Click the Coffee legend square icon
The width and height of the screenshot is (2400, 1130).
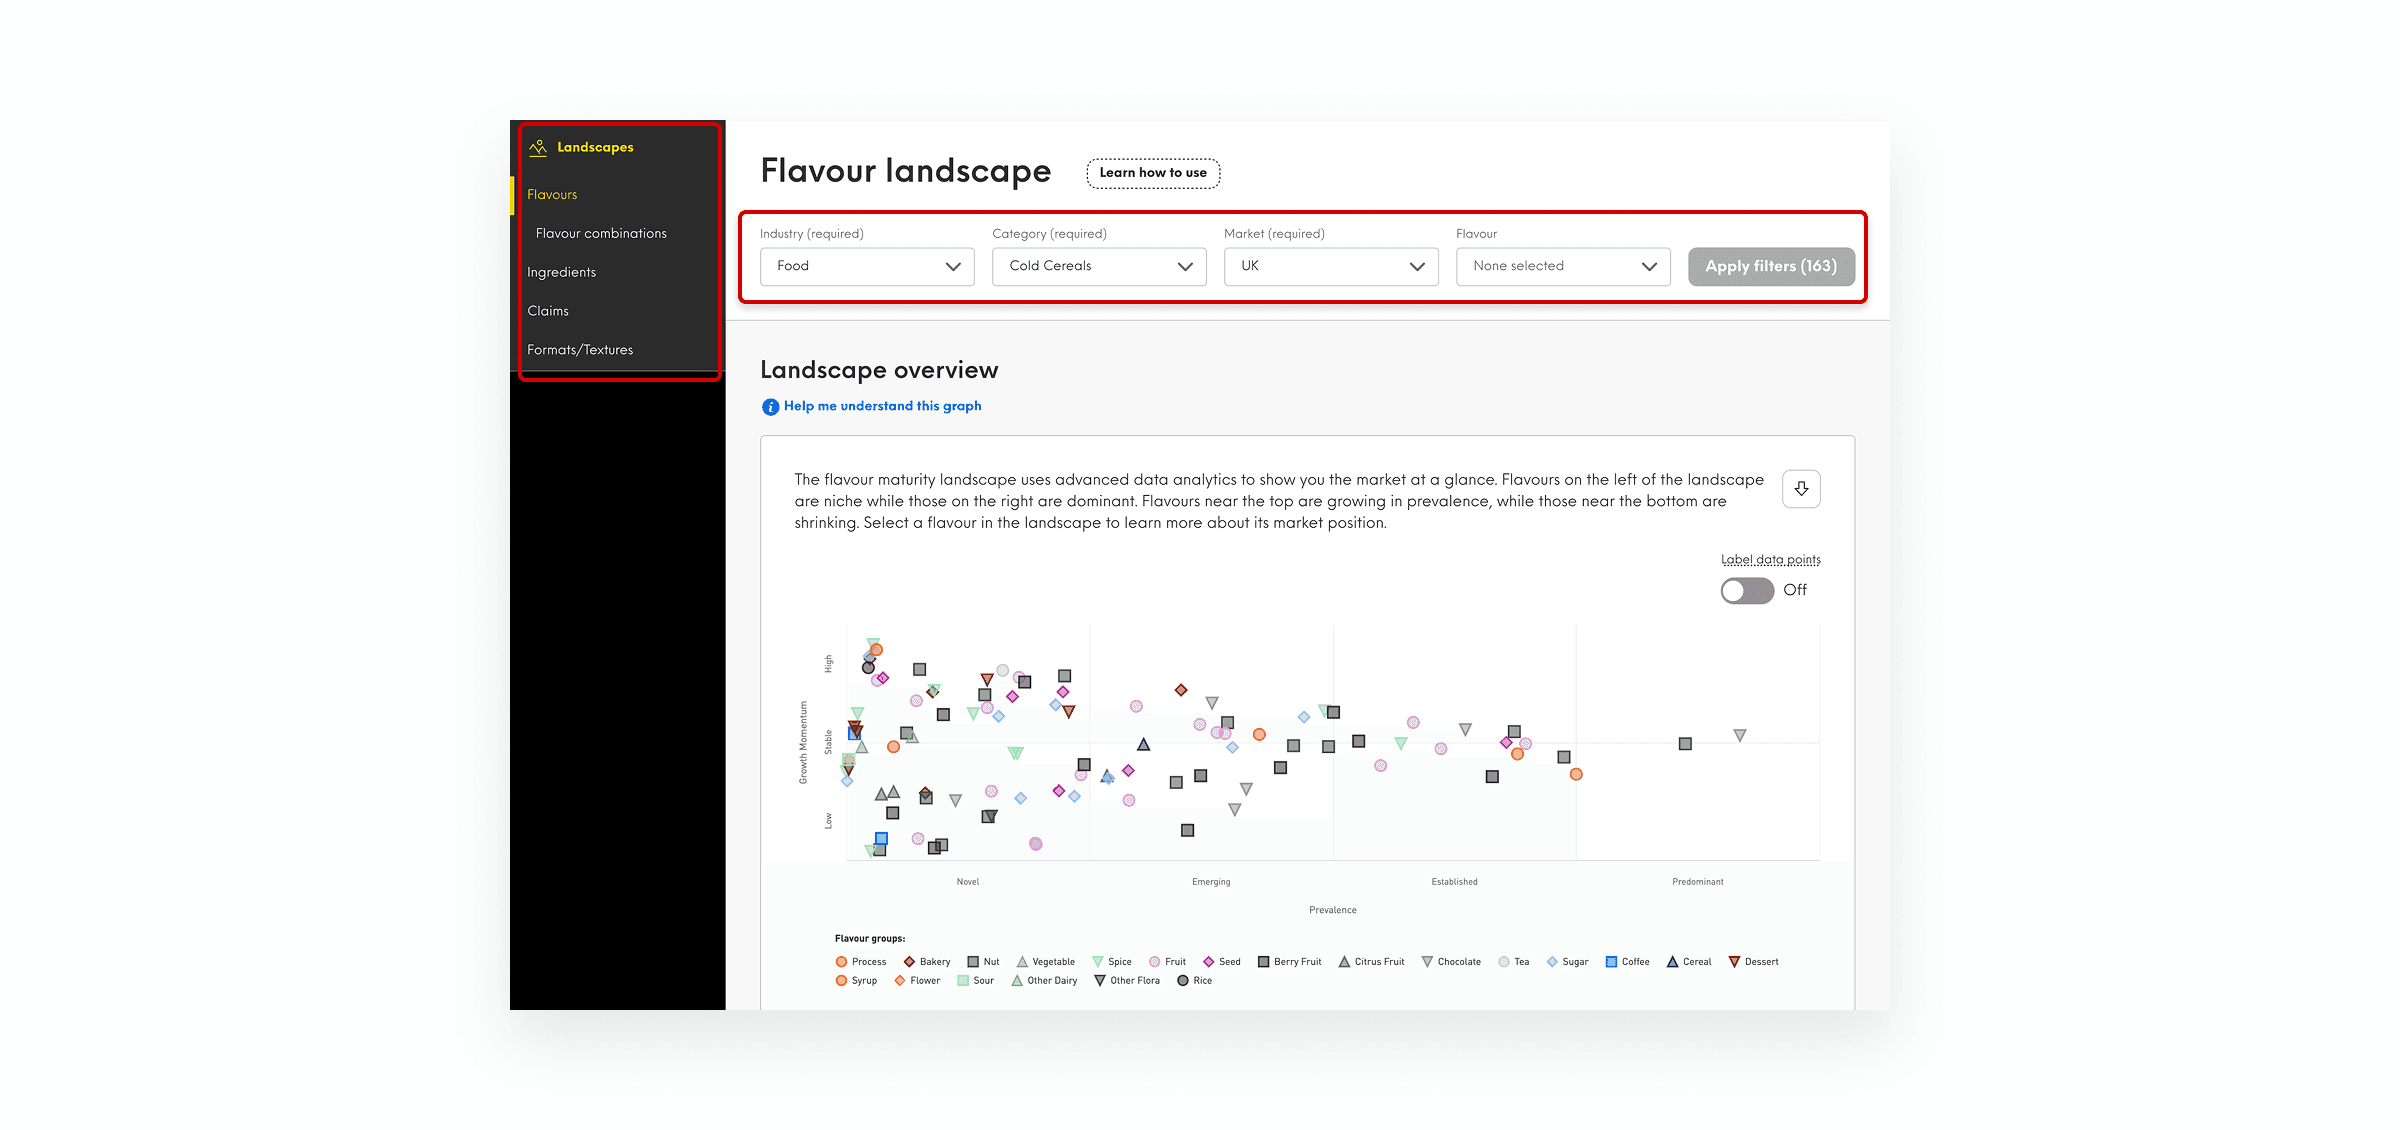pos(1611,962)
